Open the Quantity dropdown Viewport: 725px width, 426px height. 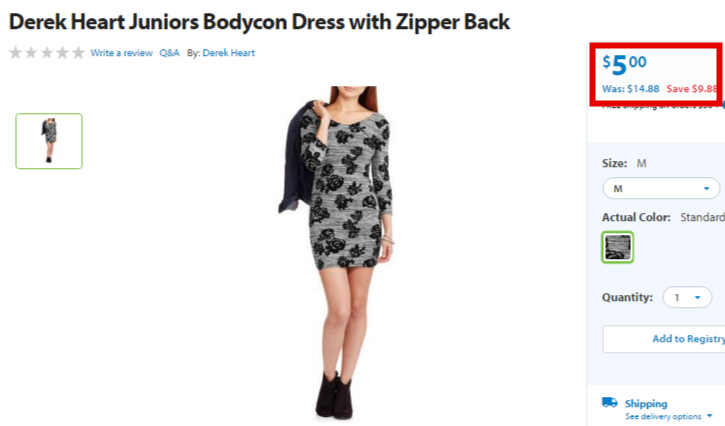click(687, 297)
